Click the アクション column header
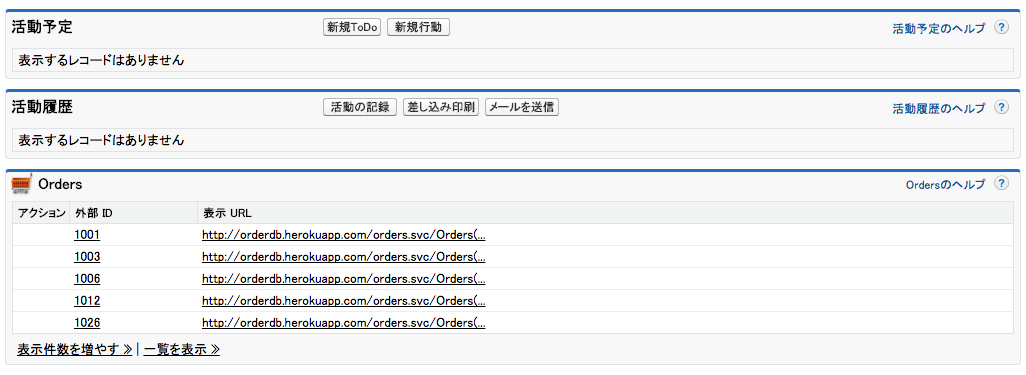1026x375 pixels. (x=42, y=213)
